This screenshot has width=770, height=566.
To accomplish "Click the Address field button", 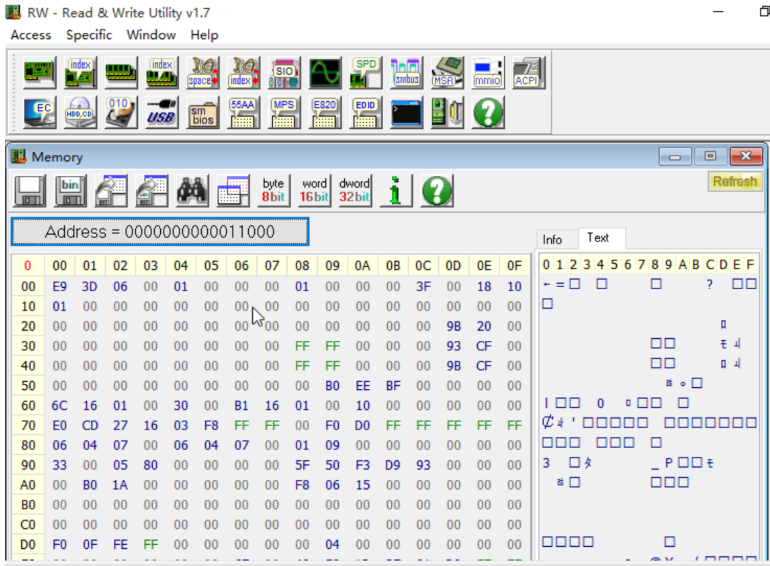I will (x=160, y=232).
